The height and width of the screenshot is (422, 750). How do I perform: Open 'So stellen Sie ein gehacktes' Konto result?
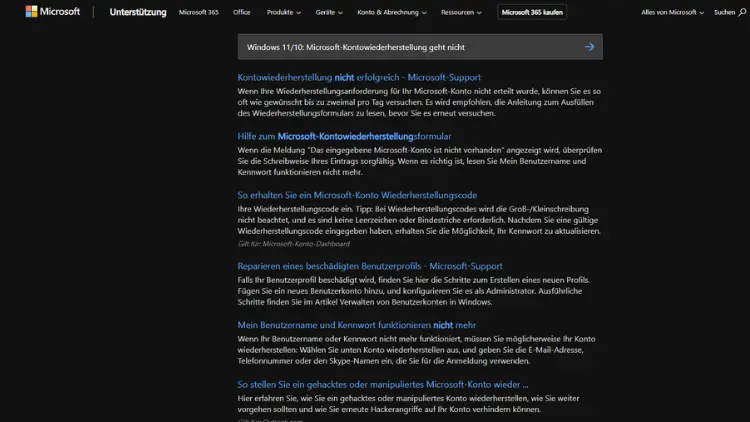tap(383, 384)
